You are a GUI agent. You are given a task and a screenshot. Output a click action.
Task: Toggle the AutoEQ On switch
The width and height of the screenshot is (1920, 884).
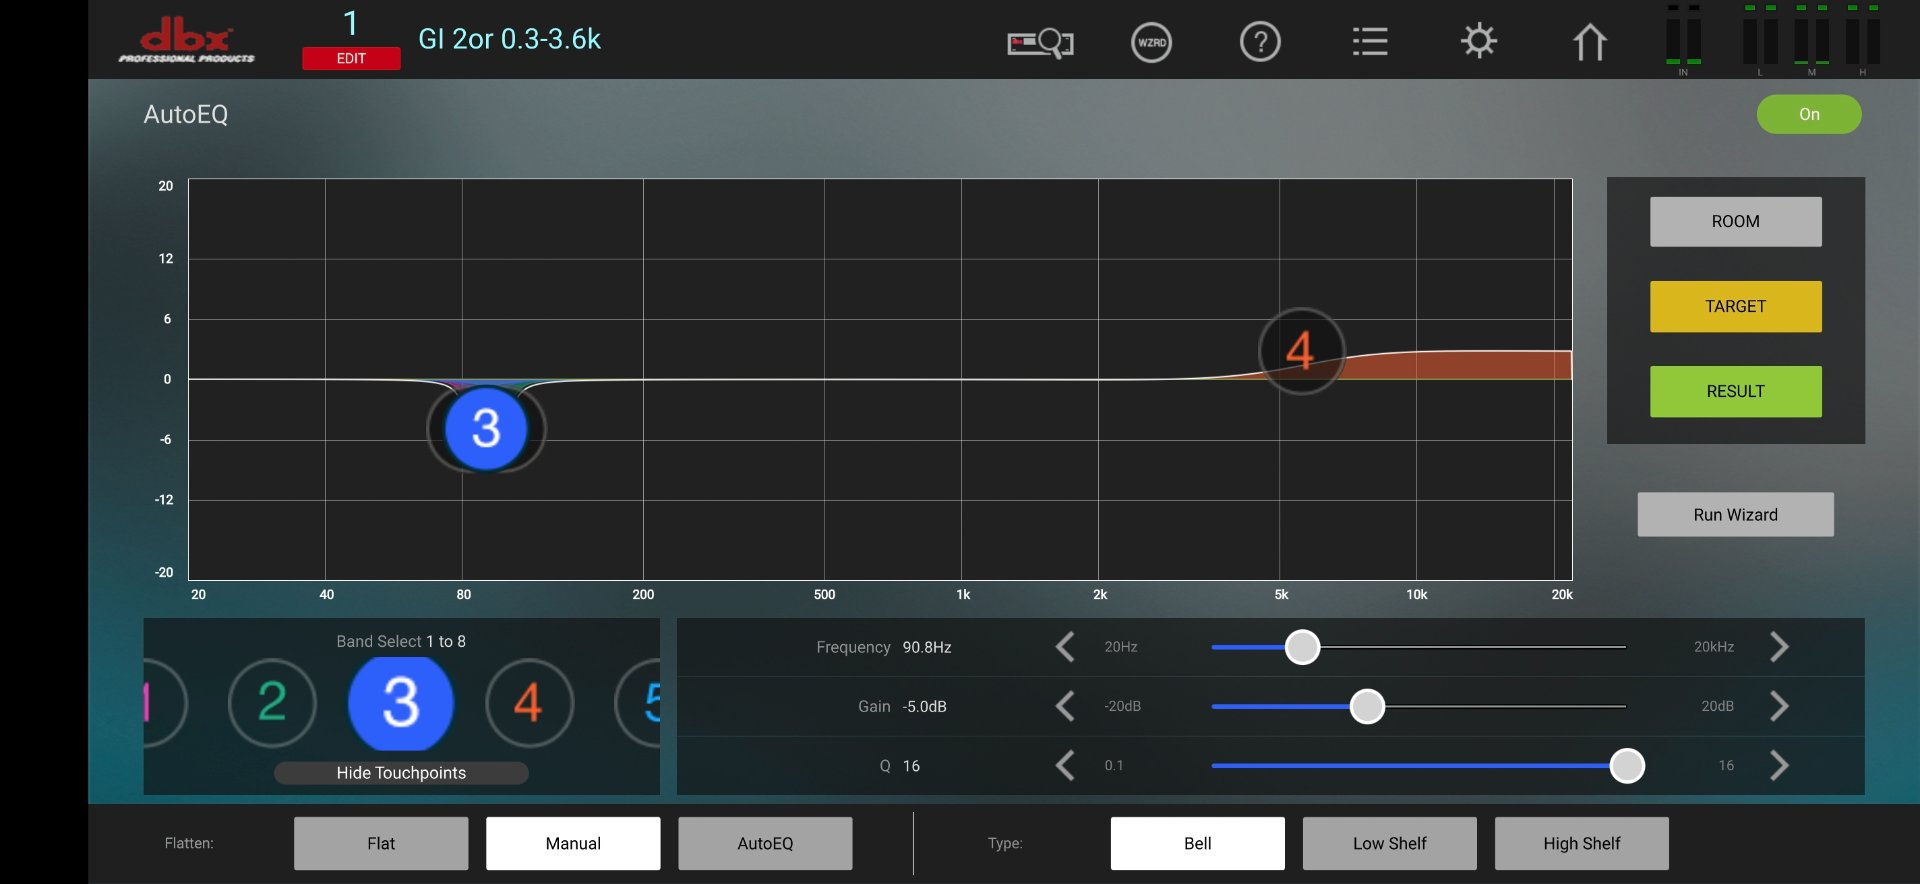pos(1808,114)
